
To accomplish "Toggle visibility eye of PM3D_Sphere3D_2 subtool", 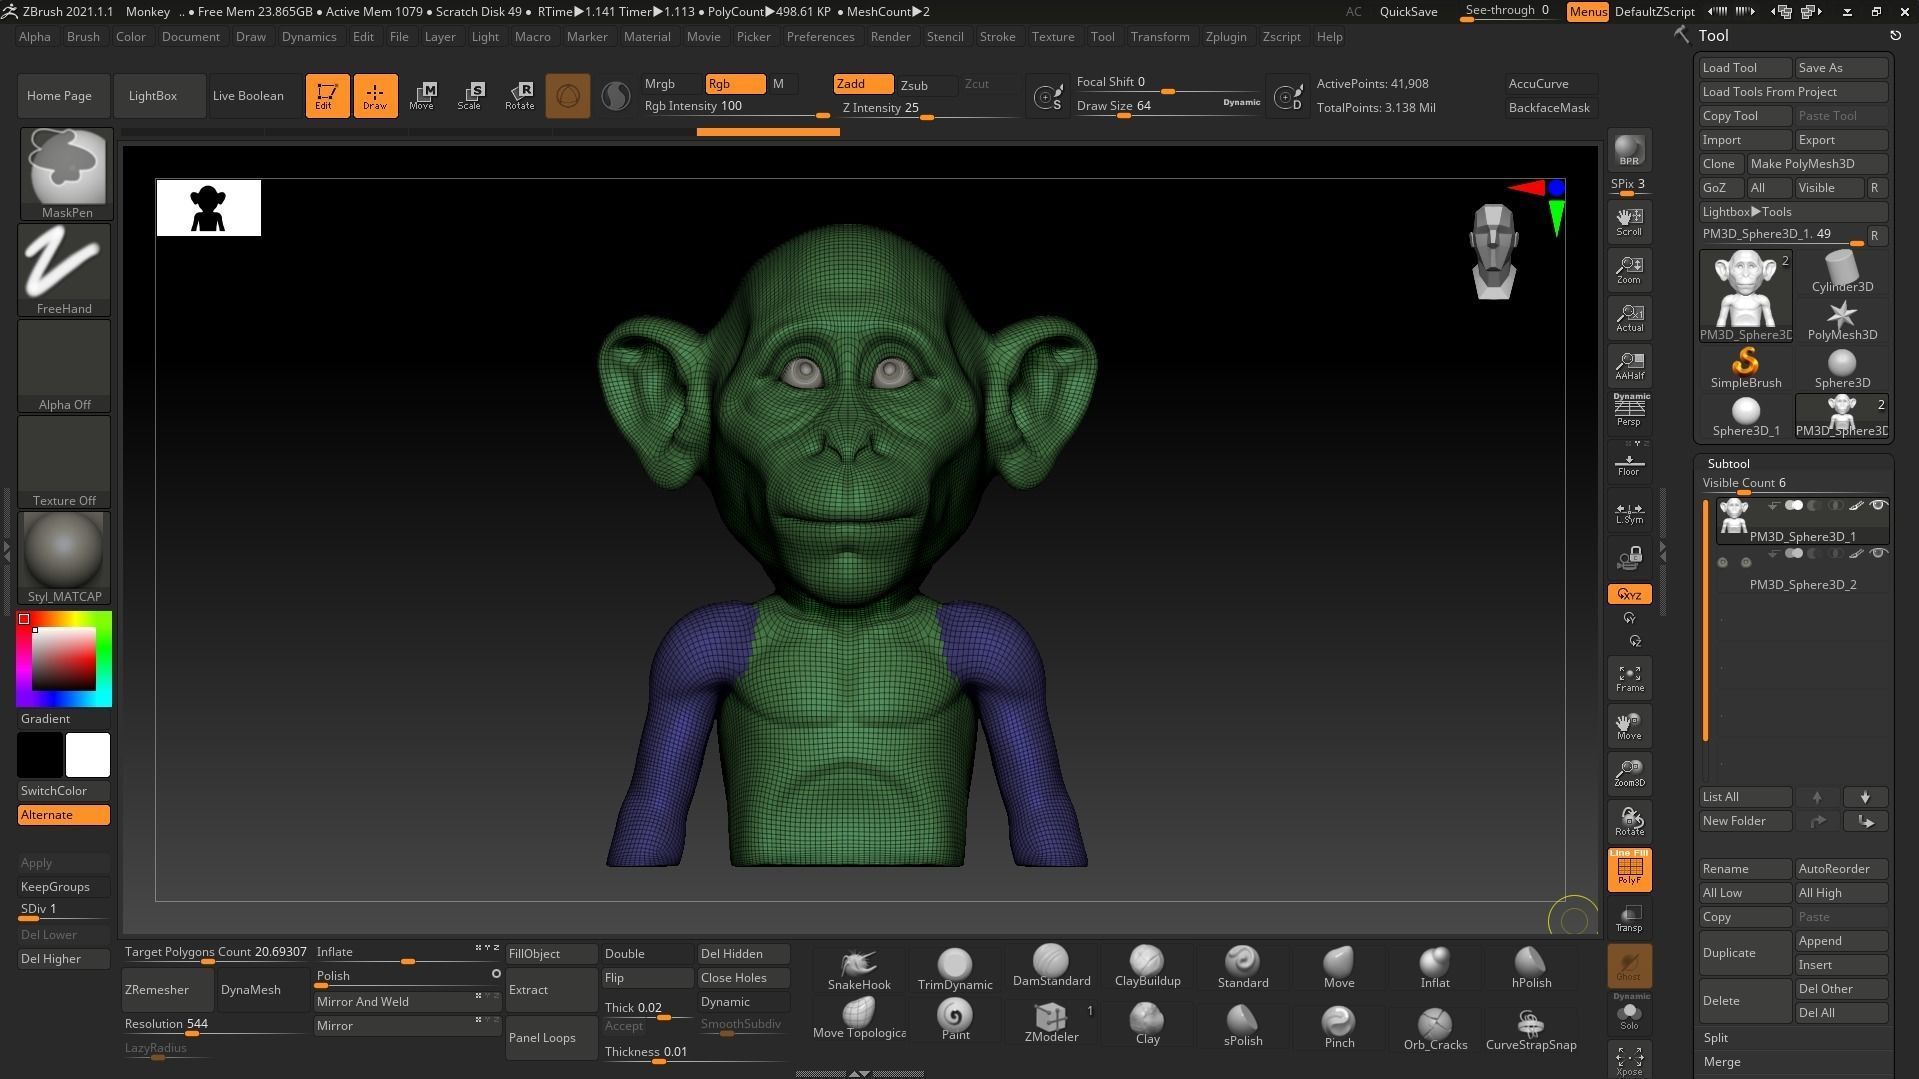I will 1878,553.
